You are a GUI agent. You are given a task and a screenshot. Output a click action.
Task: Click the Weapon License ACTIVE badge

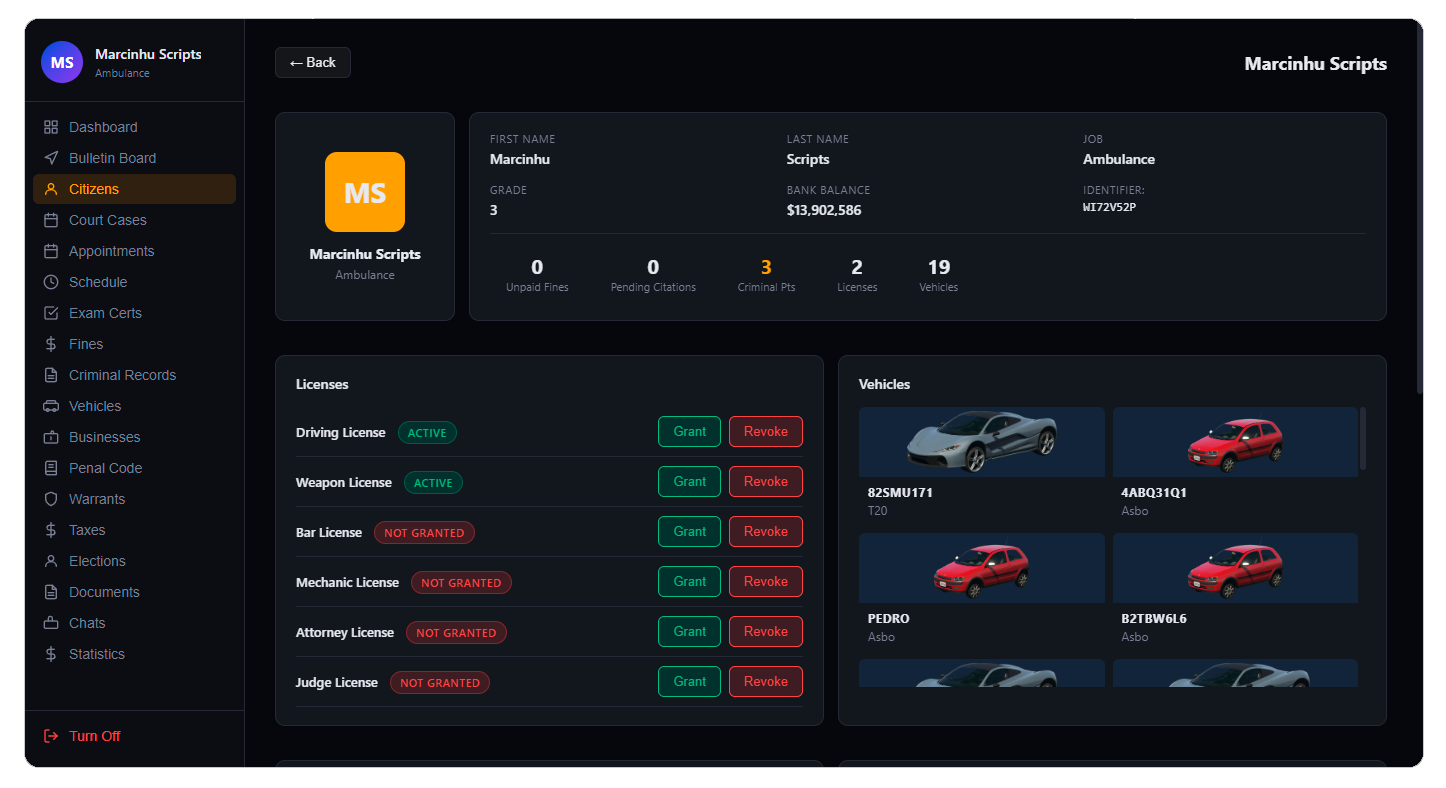433,483
